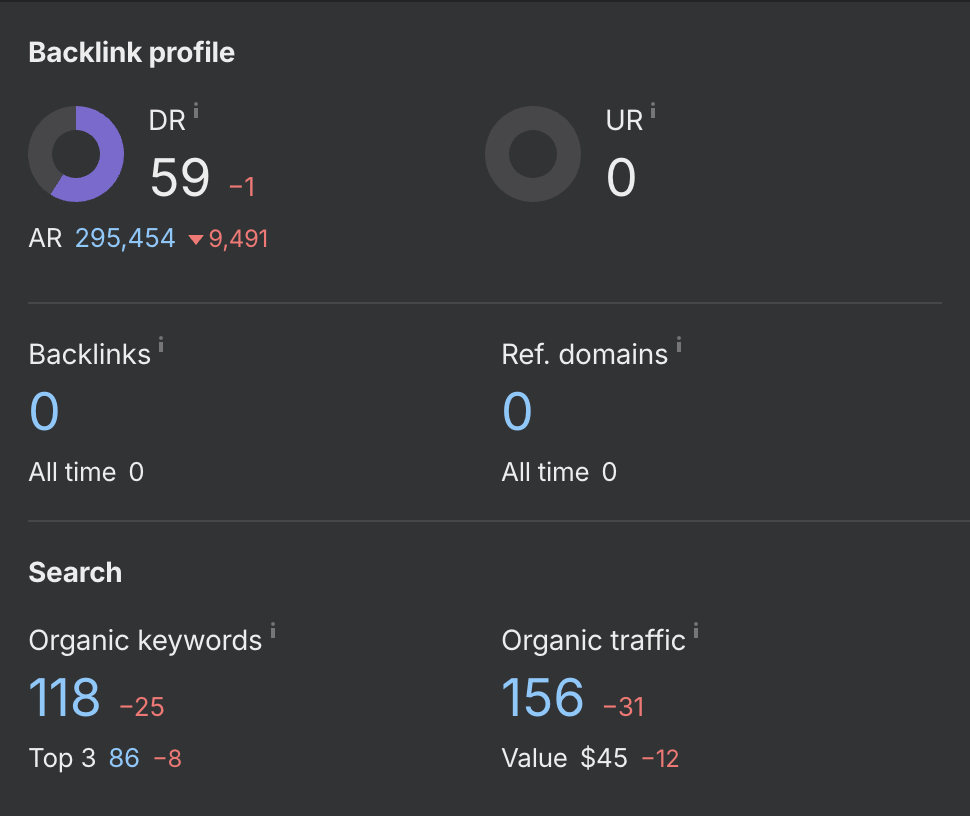
Task: Click the Organic keywords info icon
Action: tap(273, 630)
